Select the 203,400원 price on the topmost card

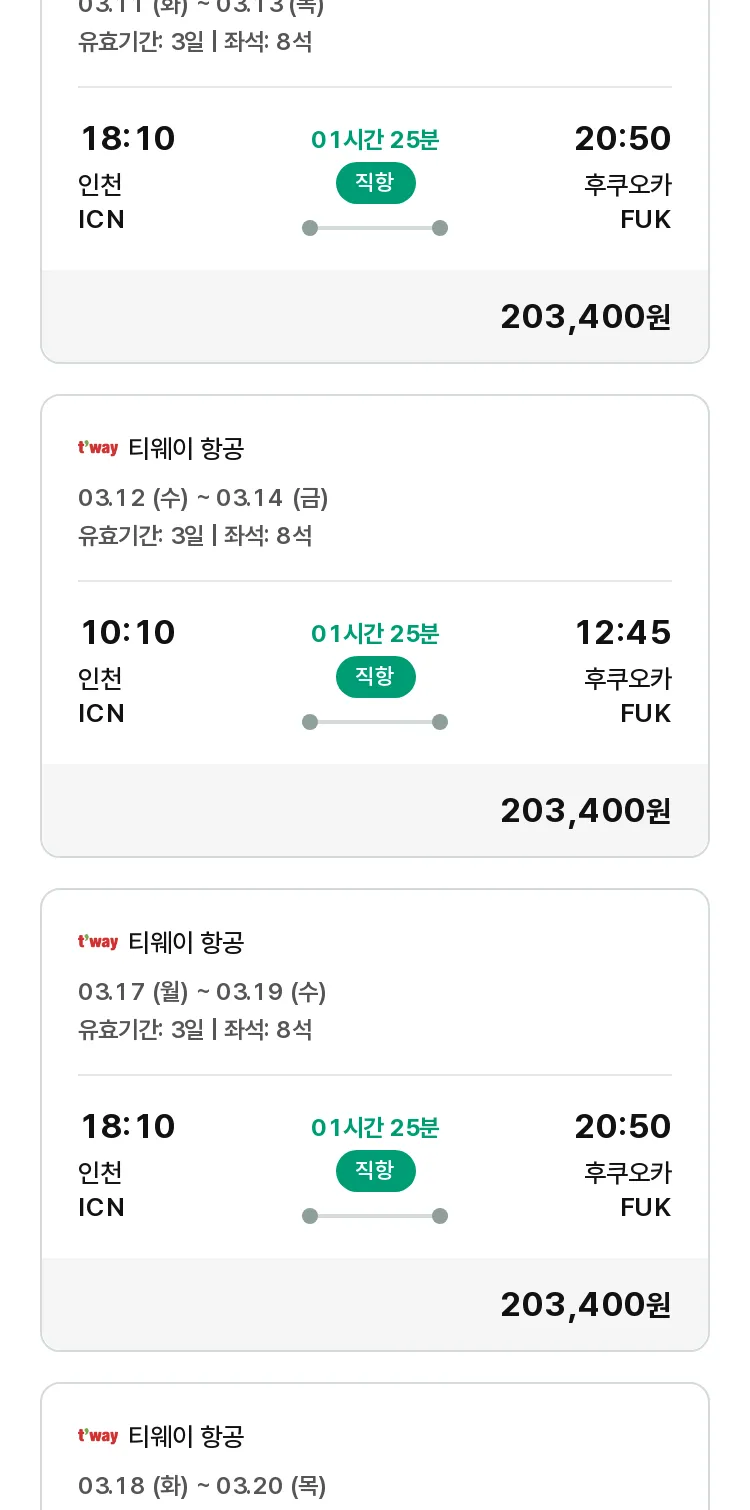(x=585, y=316)
